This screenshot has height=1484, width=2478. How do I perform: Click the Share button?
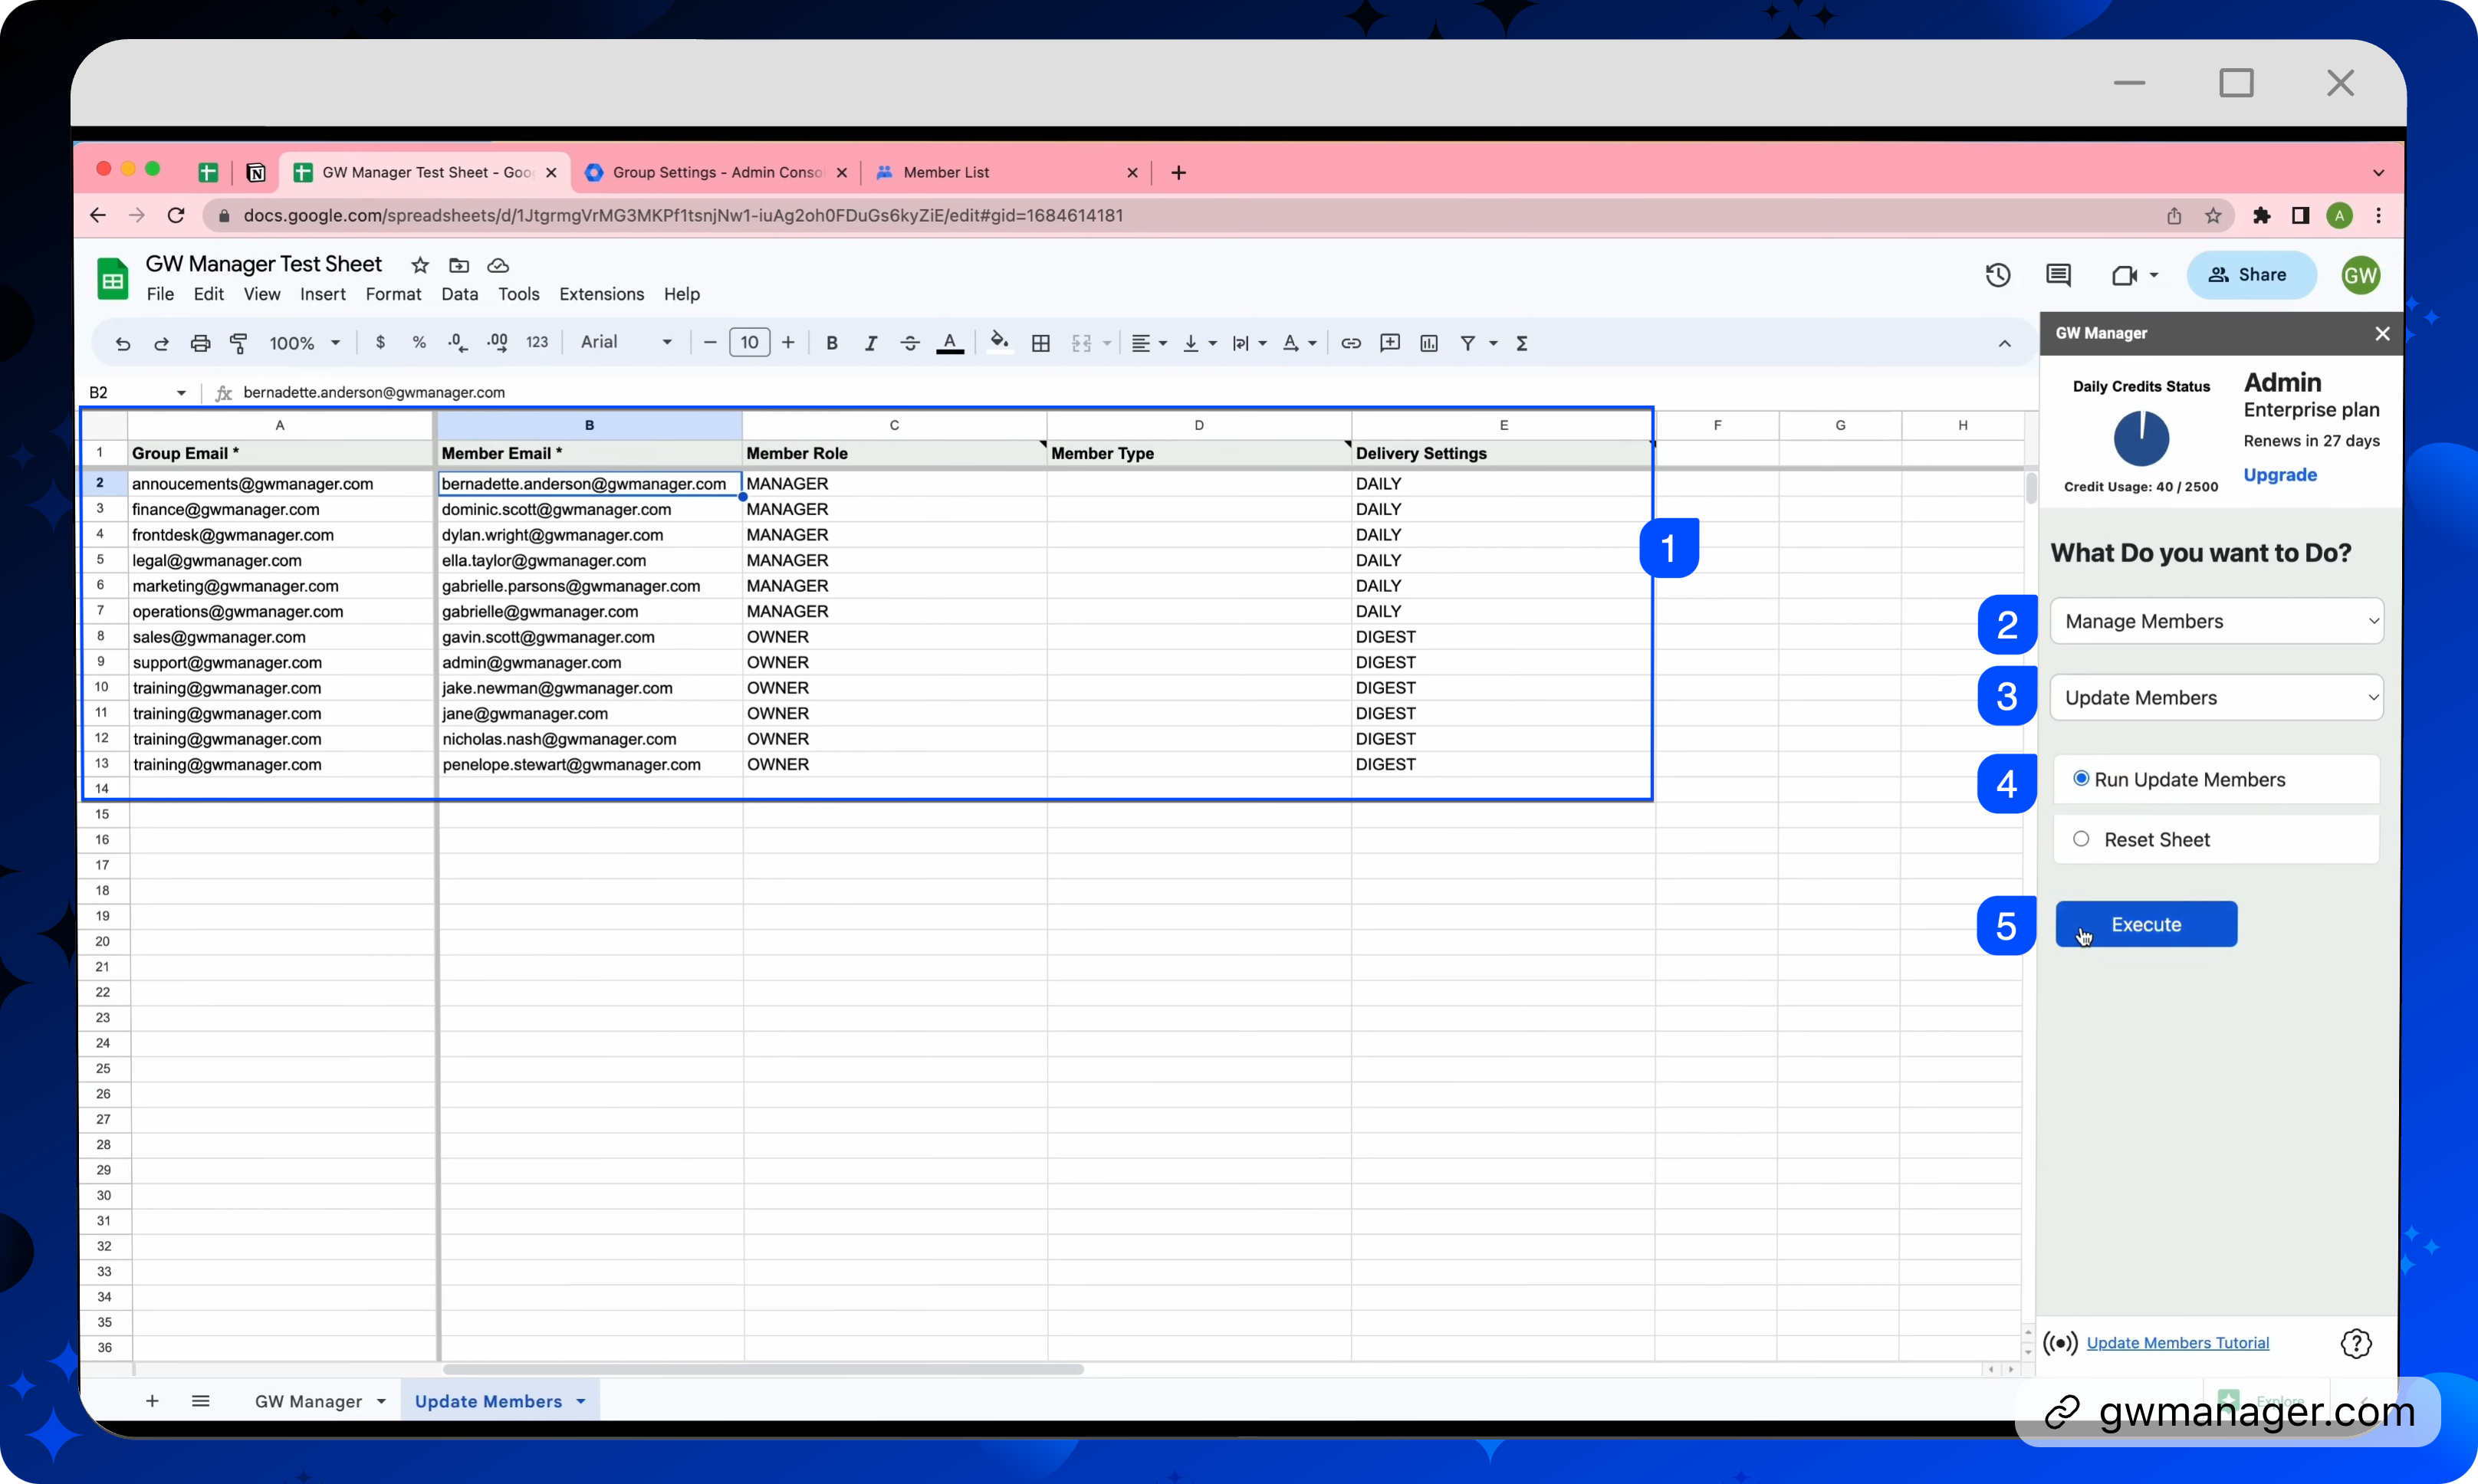2251,275
